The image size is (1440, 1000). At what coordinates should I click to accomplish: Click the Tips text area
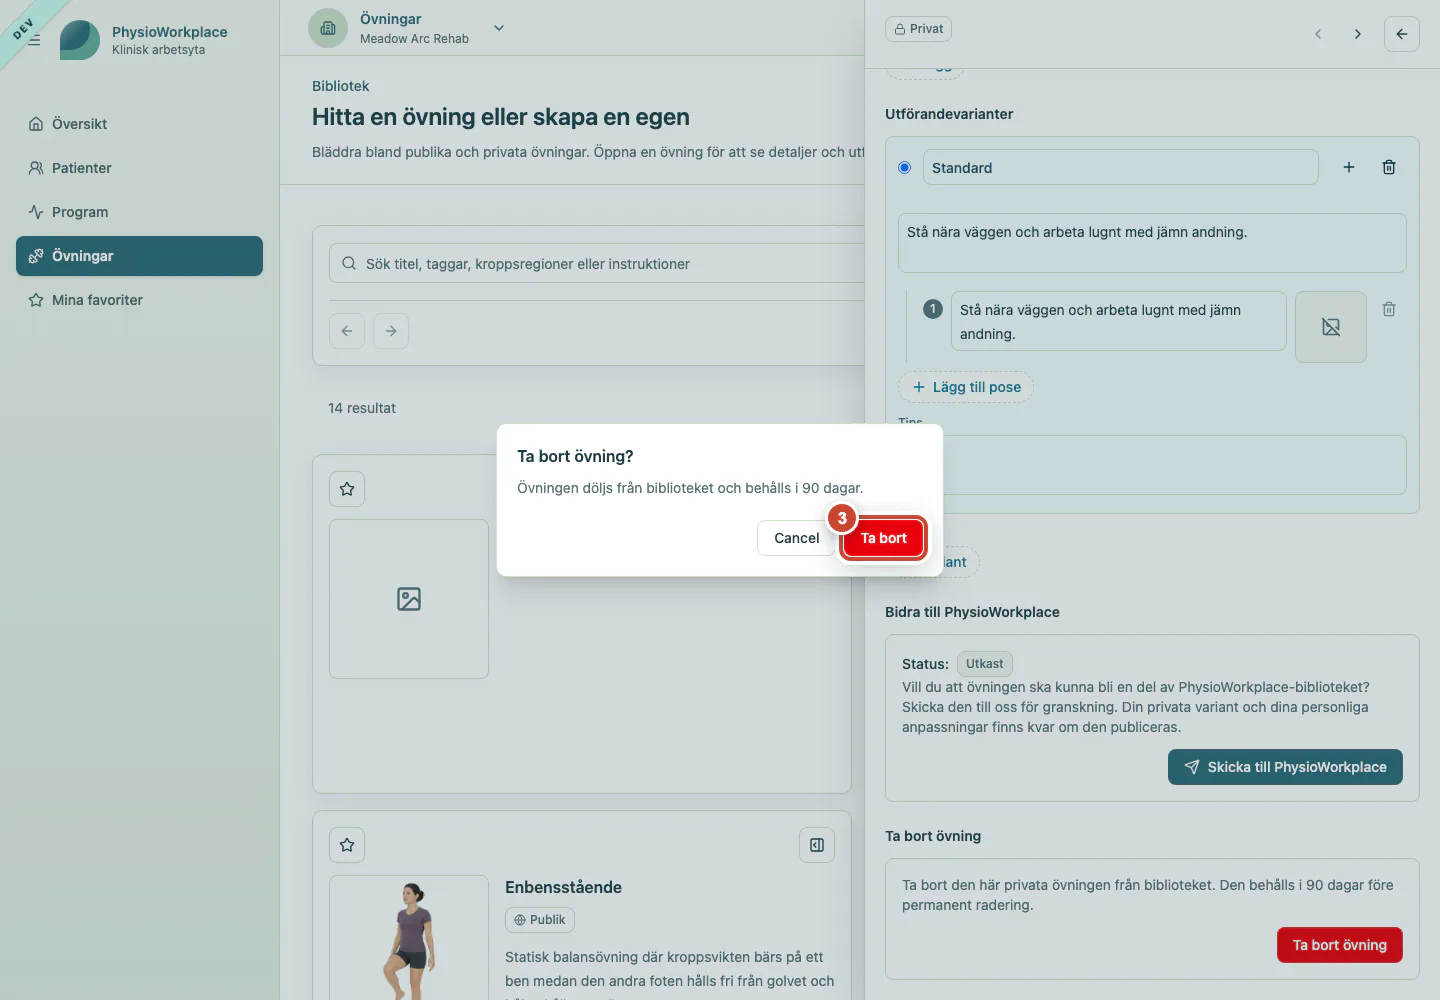[x=1152, y=465]
